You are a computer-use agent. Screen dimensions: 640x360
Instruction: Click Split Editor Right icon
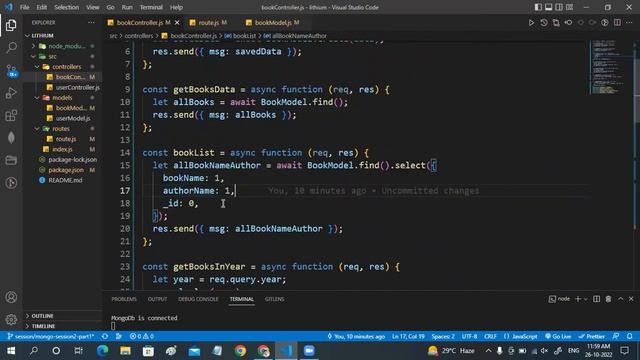coord(617,22)
